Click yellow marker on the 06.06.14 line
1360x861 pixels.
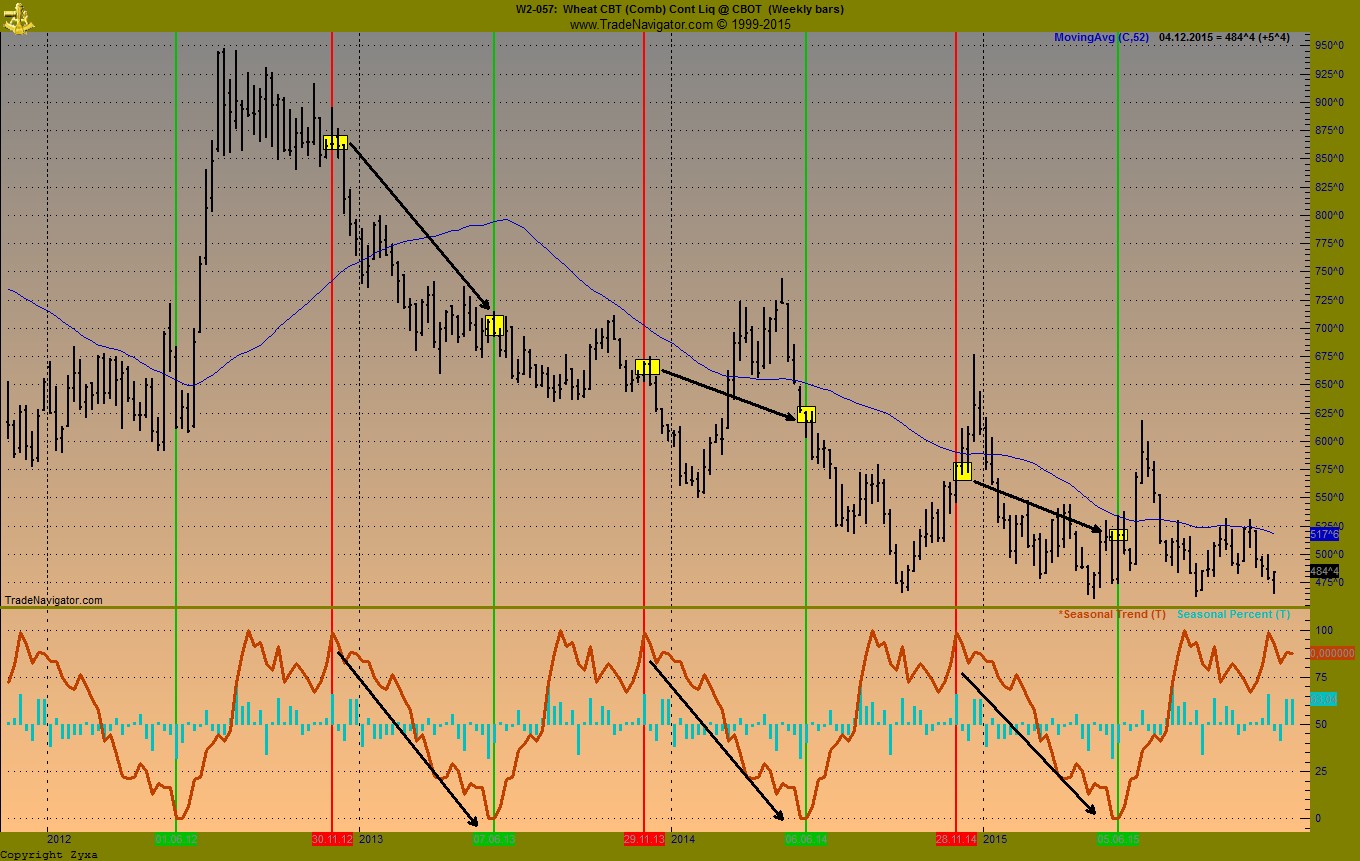(806, 415)
